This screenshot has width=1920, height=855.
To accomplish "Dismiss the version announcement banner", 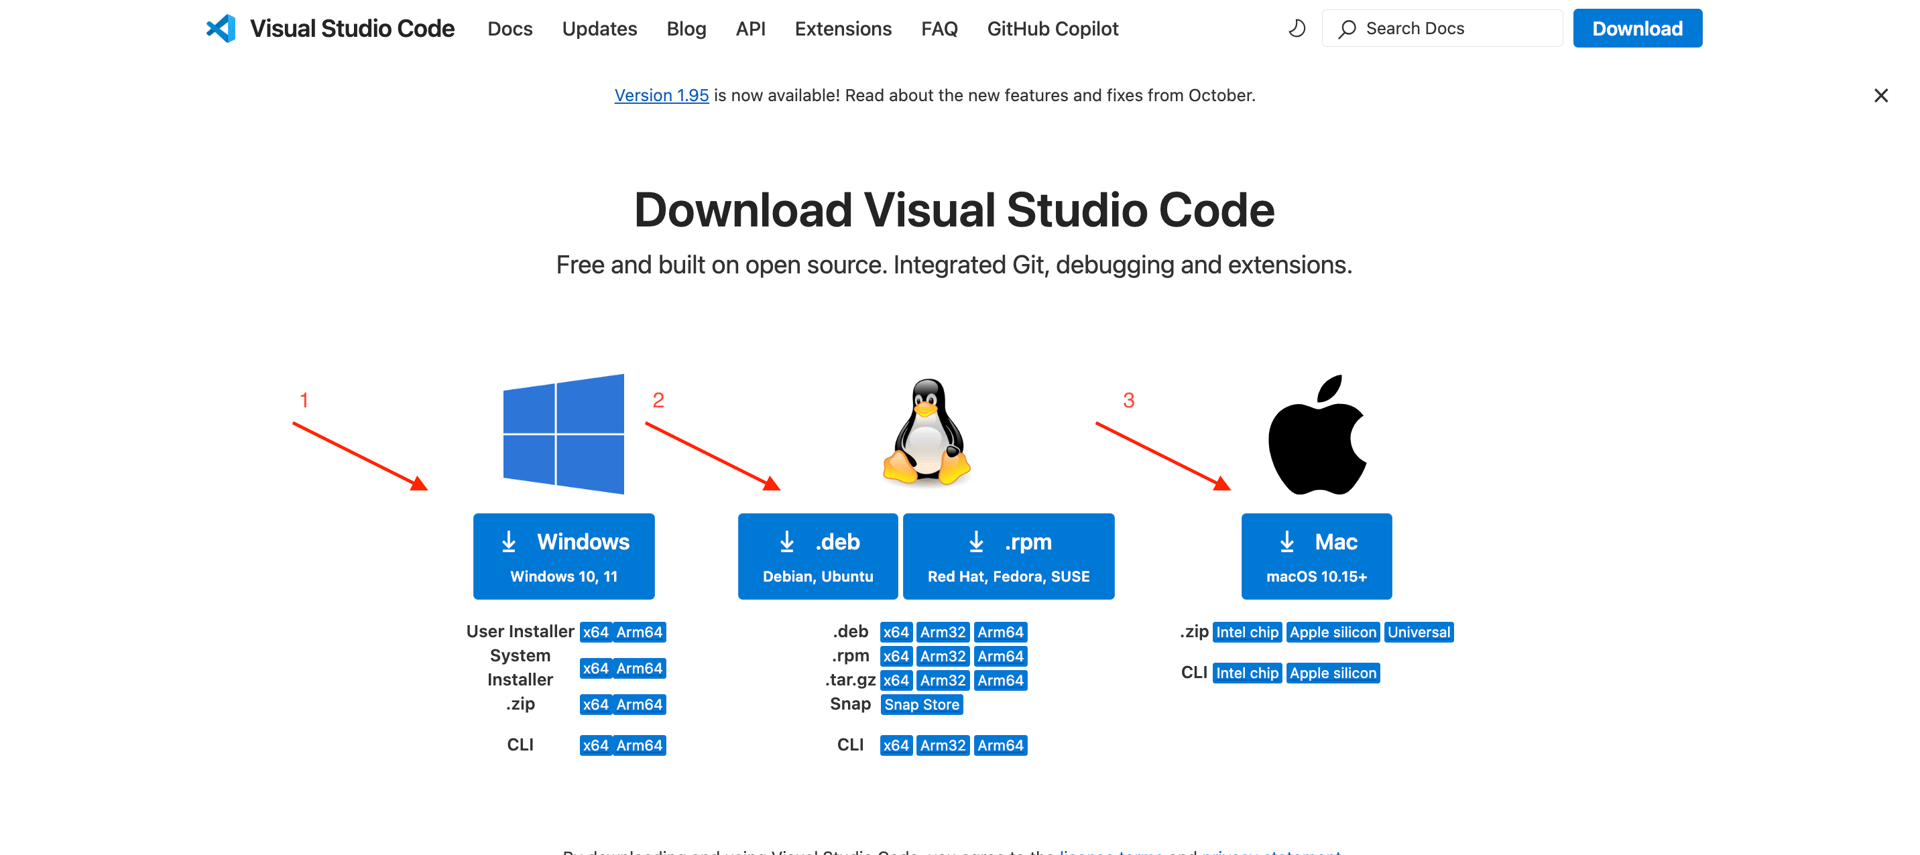I will pyautogui.click(x=1881, y=95).
